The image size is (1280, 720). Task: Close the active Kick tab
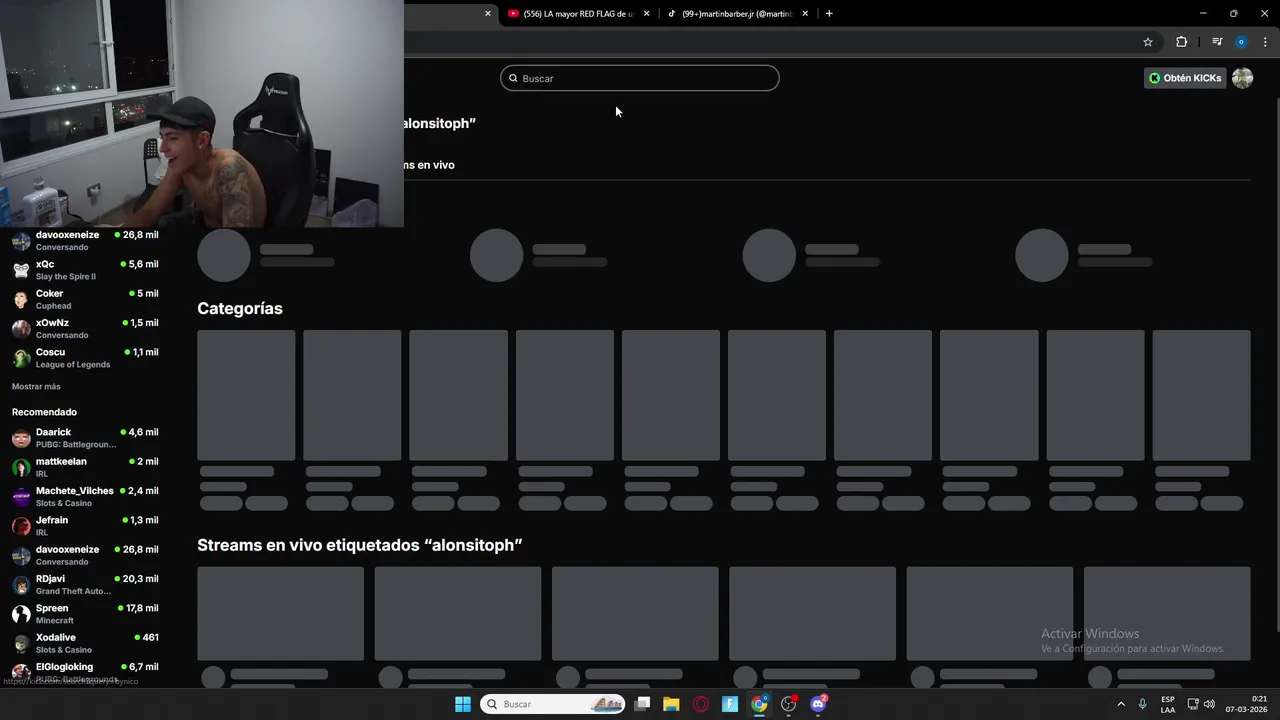[x=488, y=14]
